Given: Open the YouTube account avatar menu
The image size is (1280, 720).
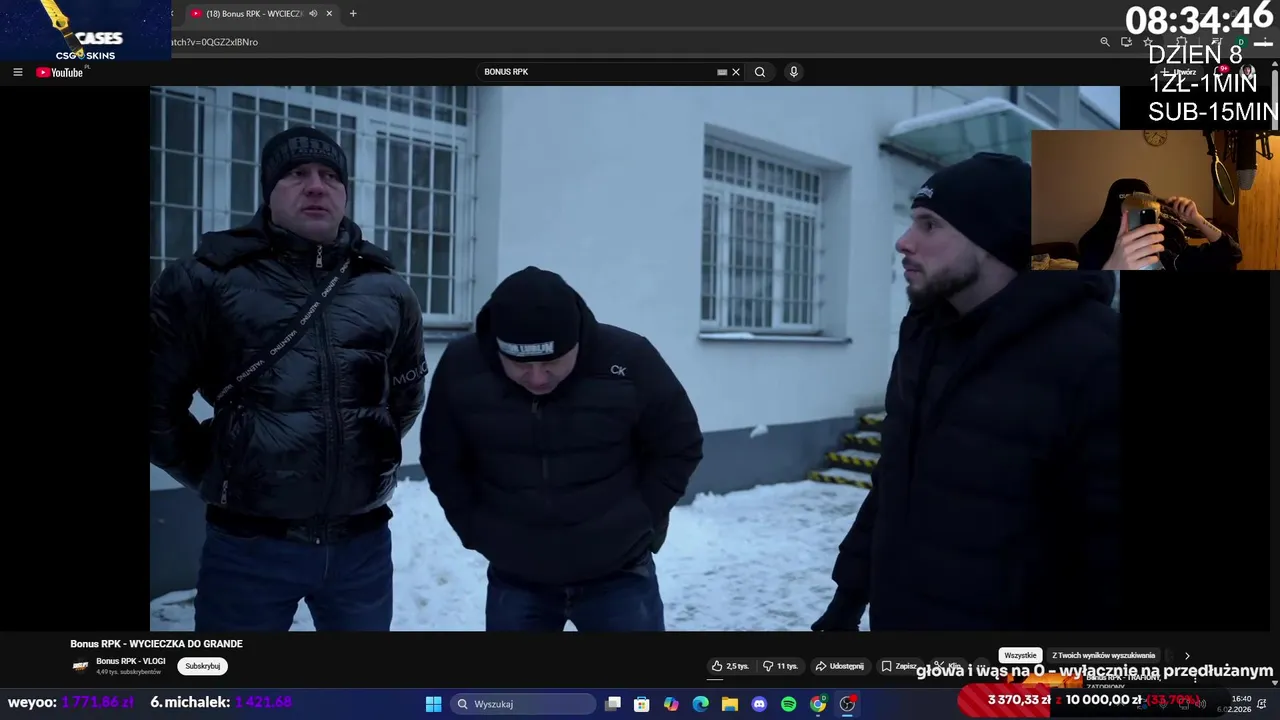Looking at the screenshot, I should [x=1248, y=72].
